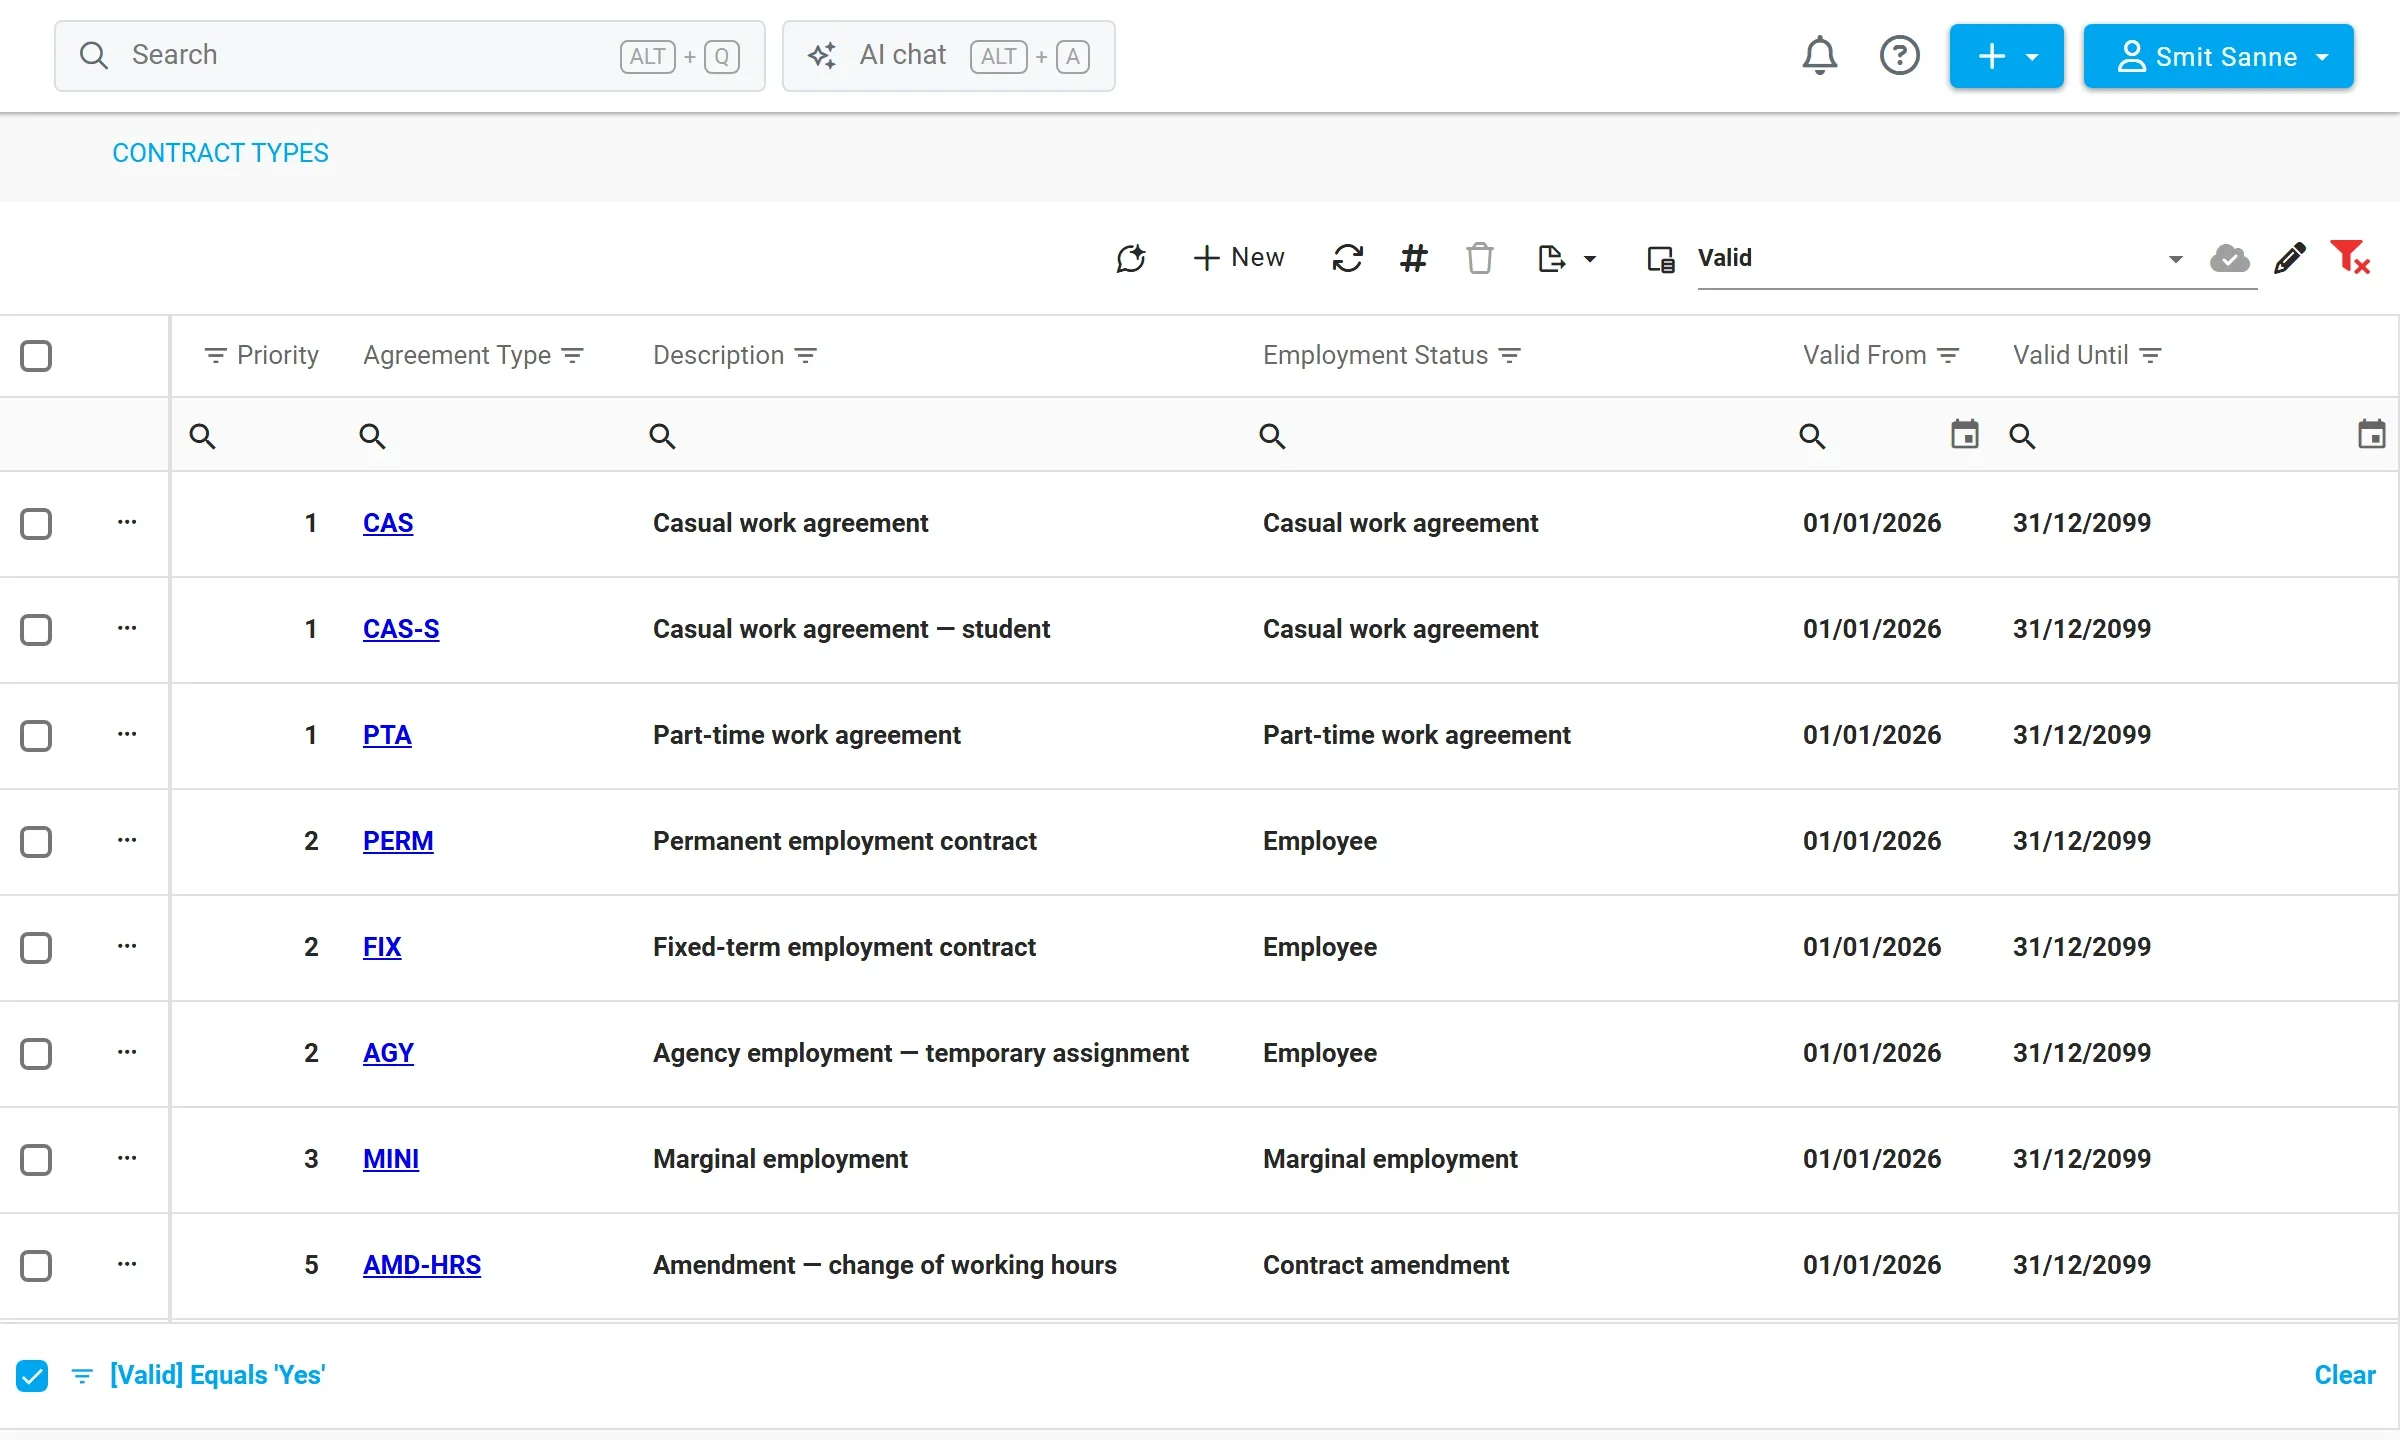Open the Valid From calendar picker
This screenshot has height=1440, width=2400.
1964,434
